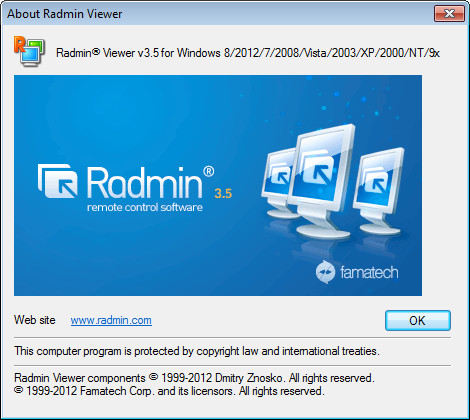Click the Radmin logo arrow icon in banner
The image size is (470, 420).
58,181
